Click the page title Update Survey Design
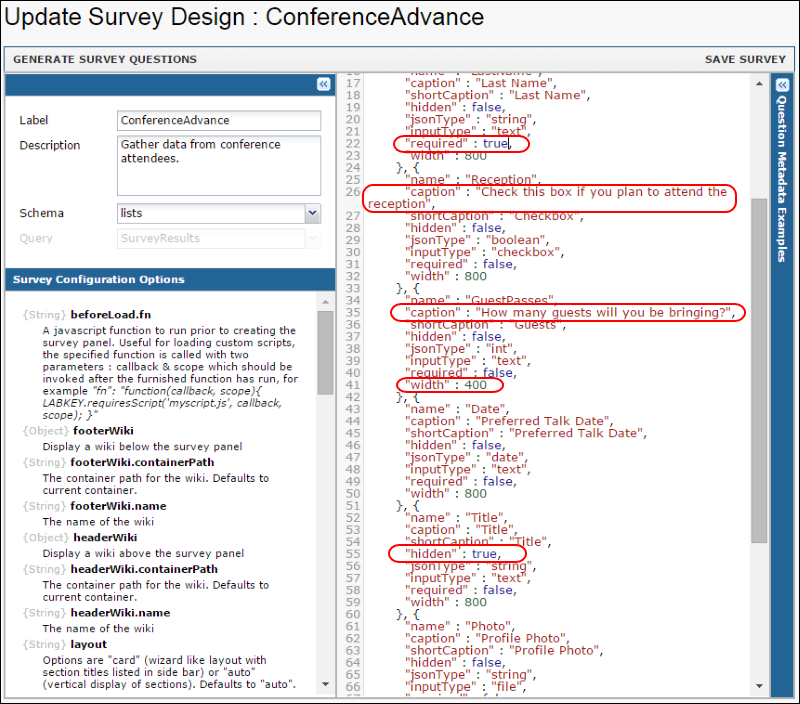The width and height of the screenshot is (800, 704). click(244, 17)
